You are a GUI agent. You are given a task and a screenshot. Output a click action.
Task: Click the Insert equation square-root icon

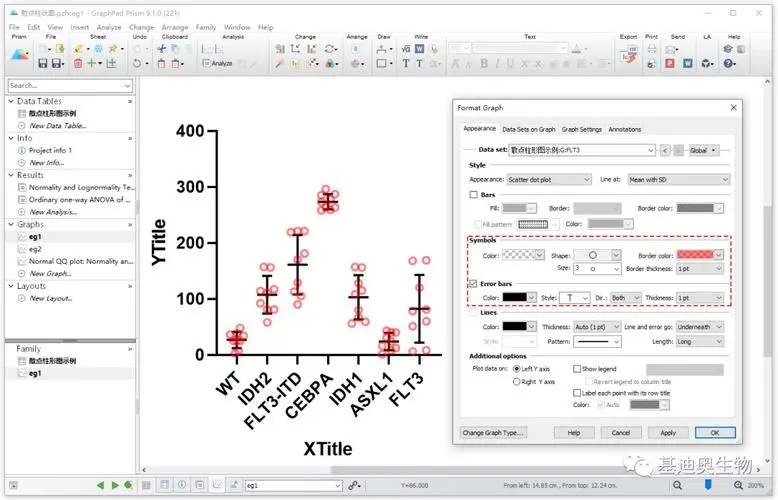point(406,49)
